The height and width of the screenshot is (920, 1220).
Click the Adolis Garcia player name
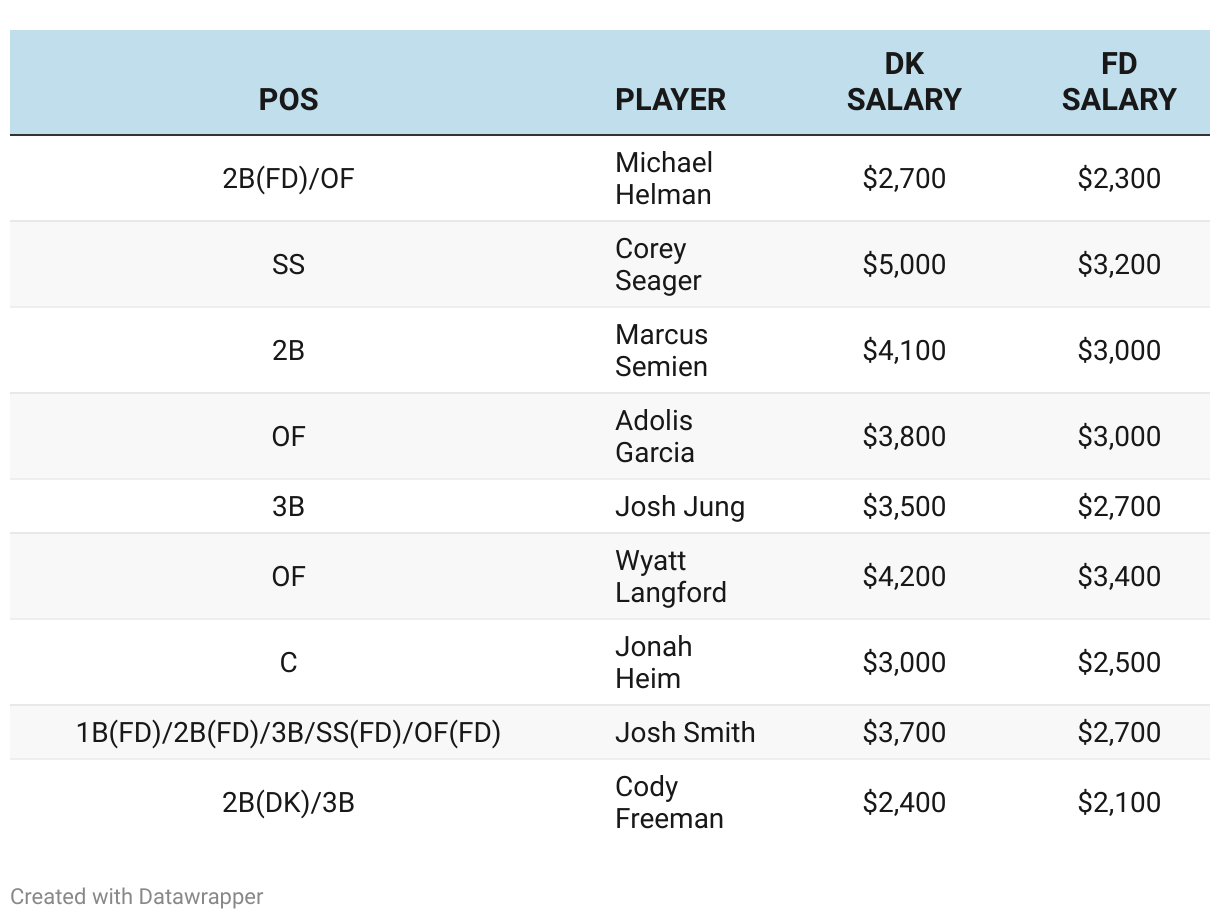[655, 436]
